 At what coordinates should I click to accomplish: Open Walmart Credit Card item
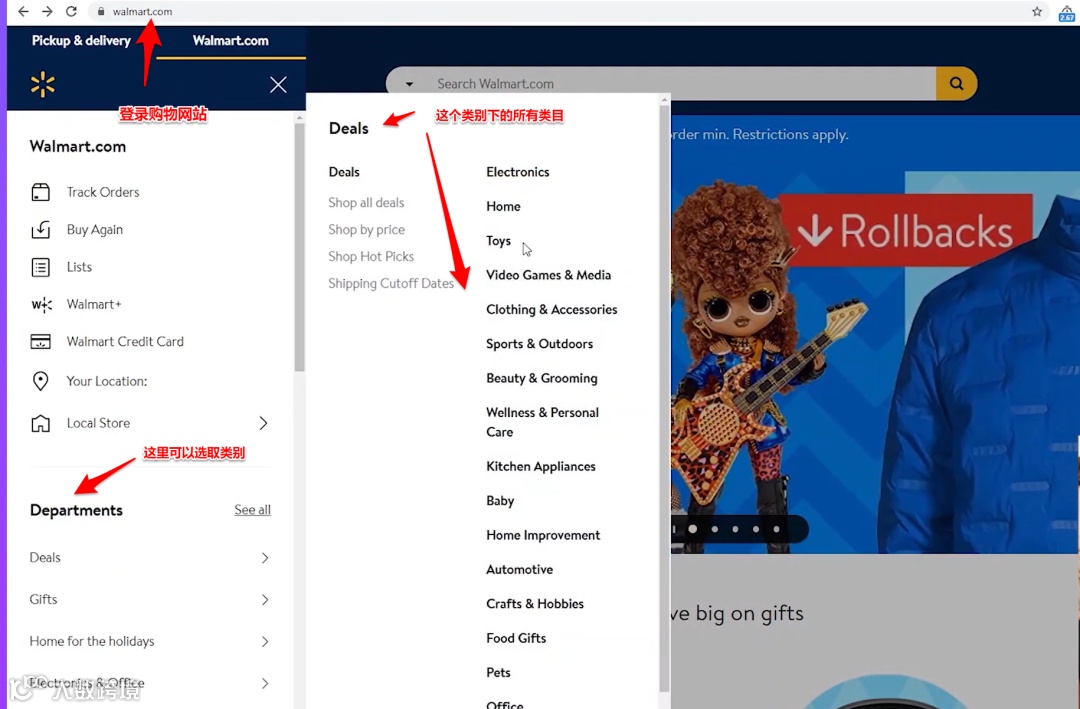pyautogui.click(x=125, y=341)
